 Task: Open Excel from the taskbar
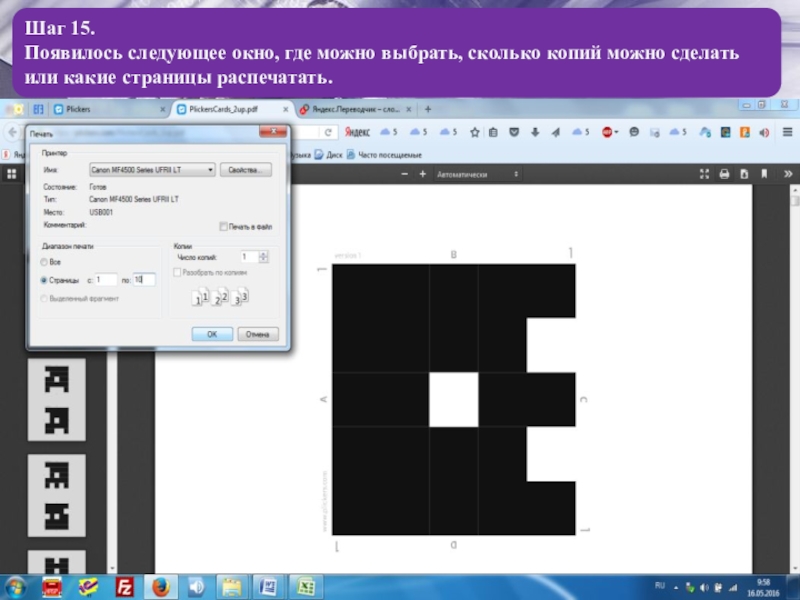(305, 587)
